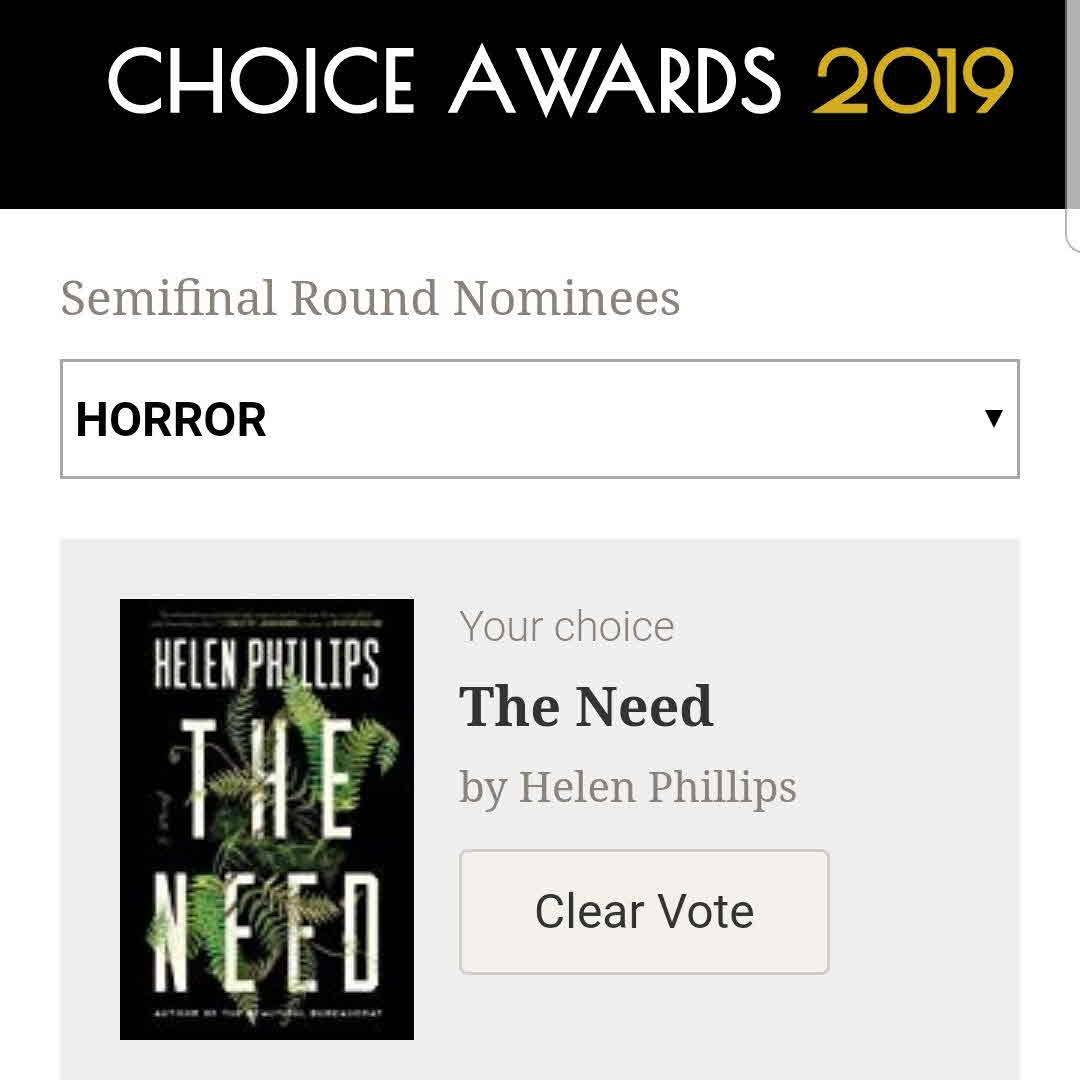
Task: Click the Your choice label
Action: point(567,627)
